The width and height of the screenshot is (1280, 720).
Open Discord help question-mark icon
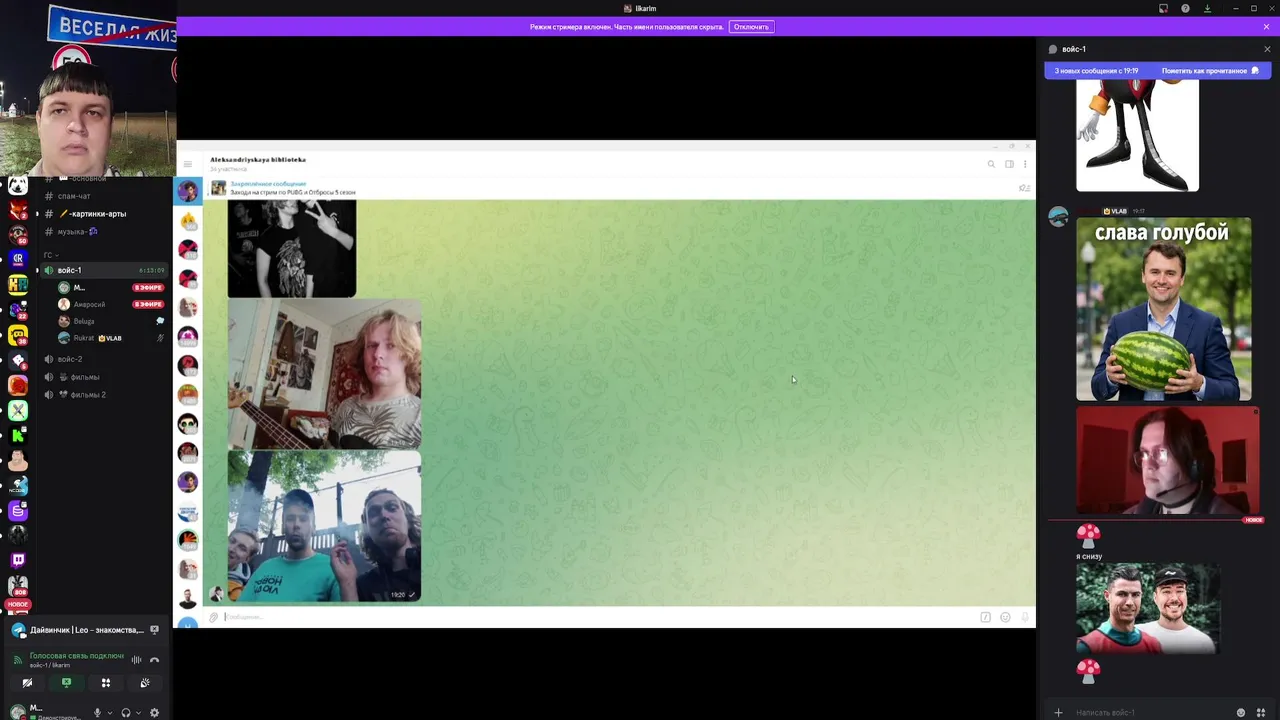tap(1185, 8)
